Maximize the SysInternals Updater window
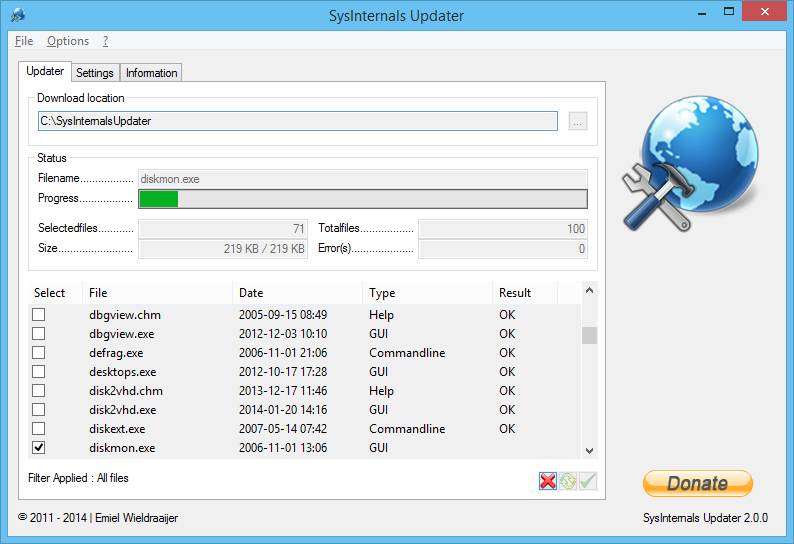Viewport: 794px width, 544px height. (729, 12)
